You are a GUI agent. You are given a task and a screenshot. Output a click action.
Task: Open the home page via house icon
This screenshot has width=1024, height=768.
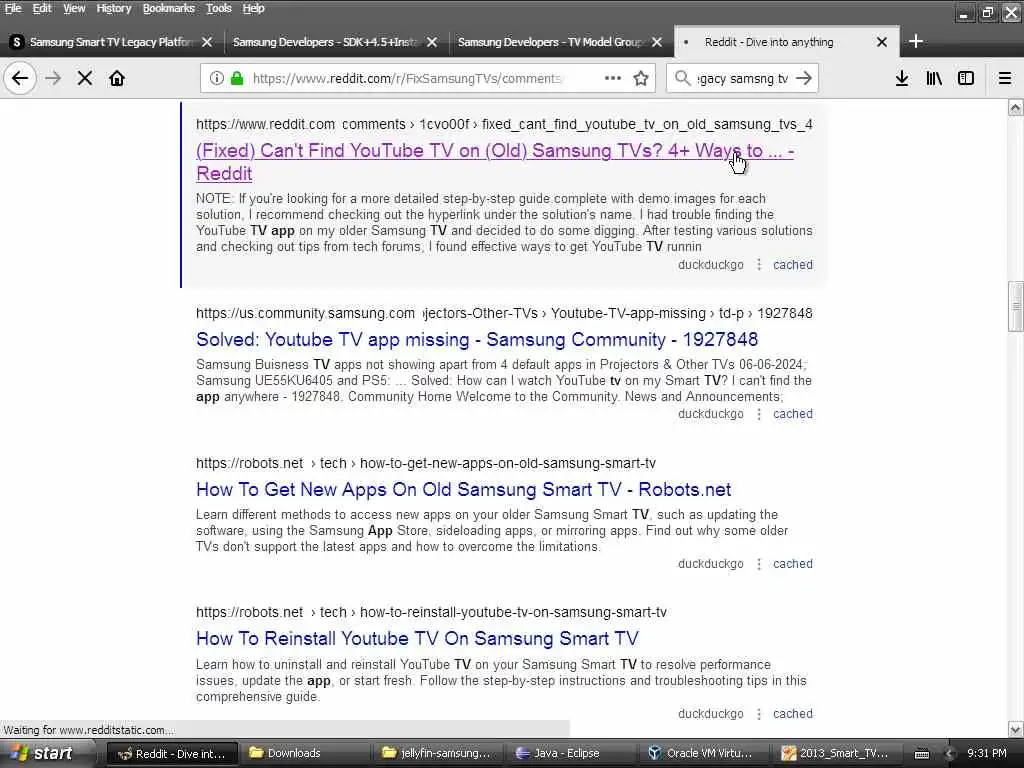(x=117, y=78)
